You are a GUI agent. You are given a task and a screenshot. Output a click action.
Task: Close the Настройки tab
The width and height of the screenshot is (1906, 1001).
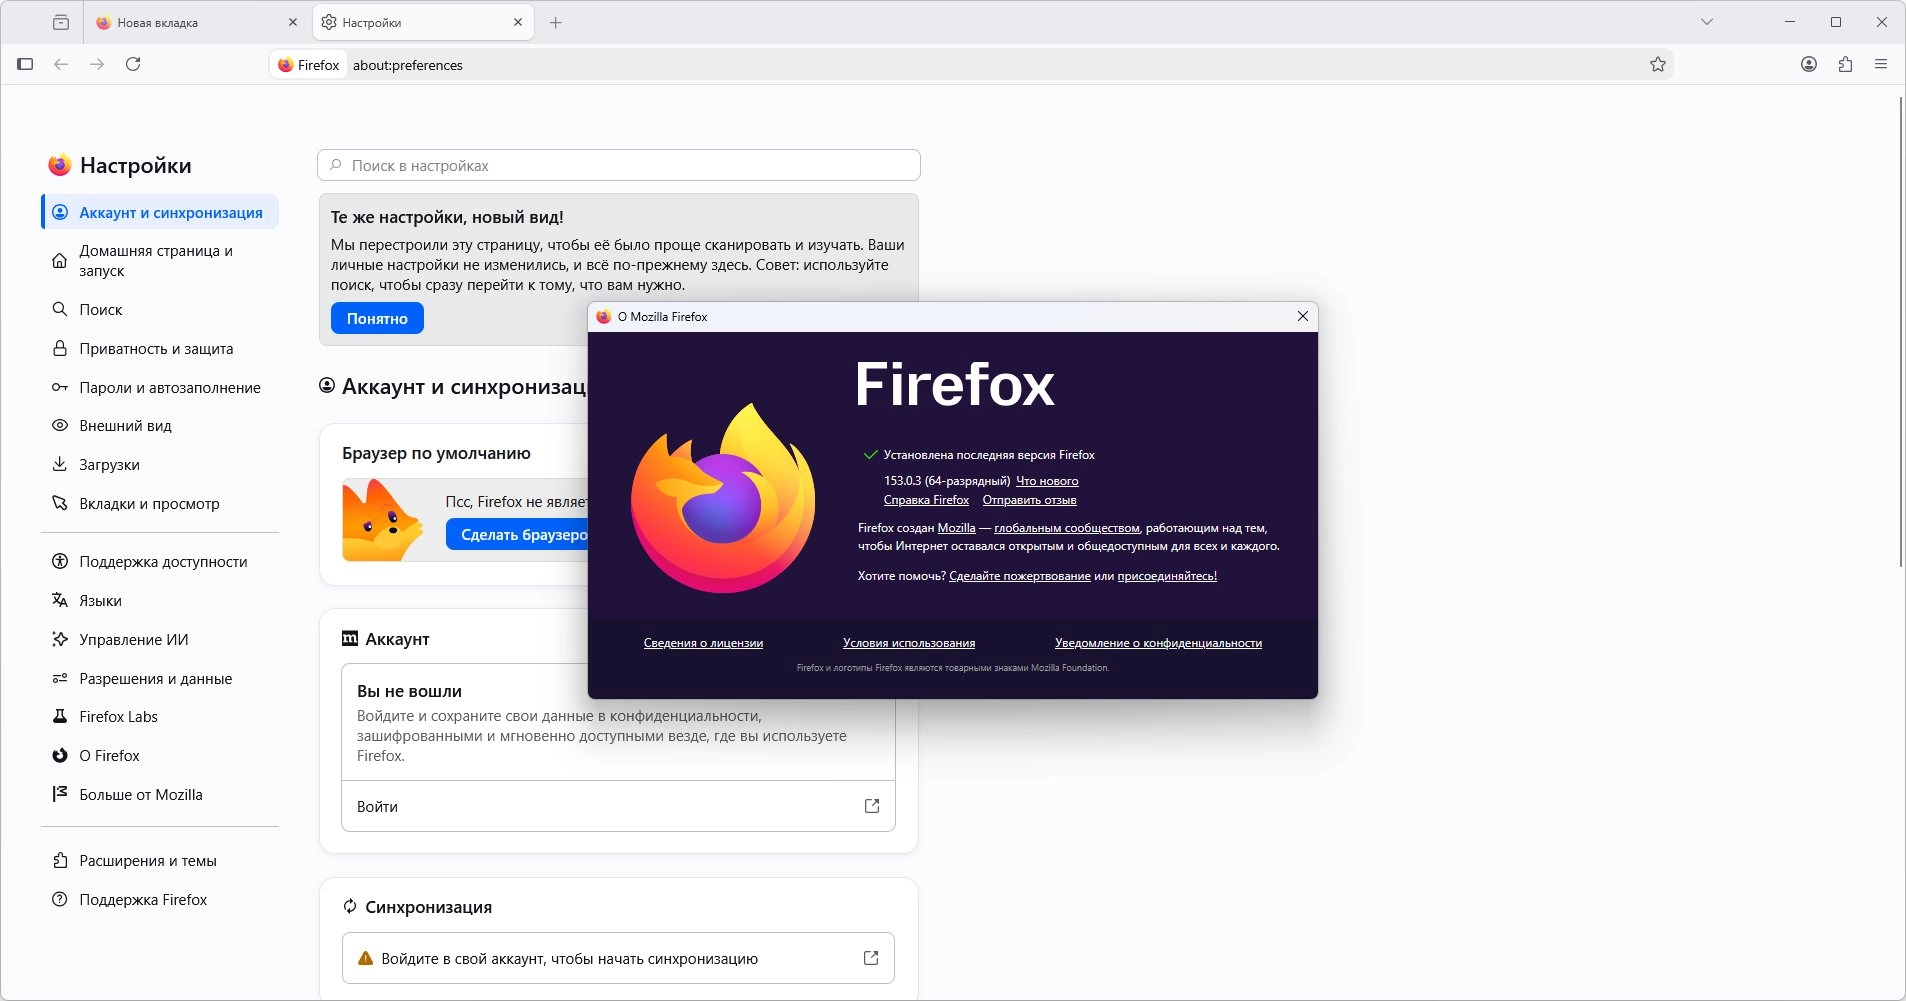pos(518,22)
